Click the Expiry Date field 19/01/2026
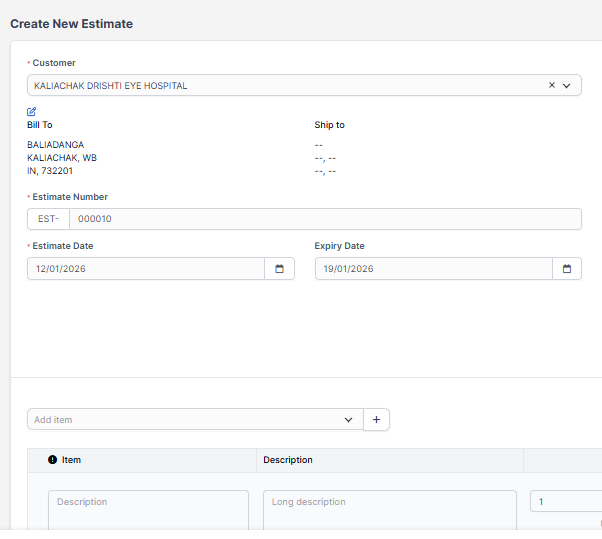602x539 pixels. point(433,269)
